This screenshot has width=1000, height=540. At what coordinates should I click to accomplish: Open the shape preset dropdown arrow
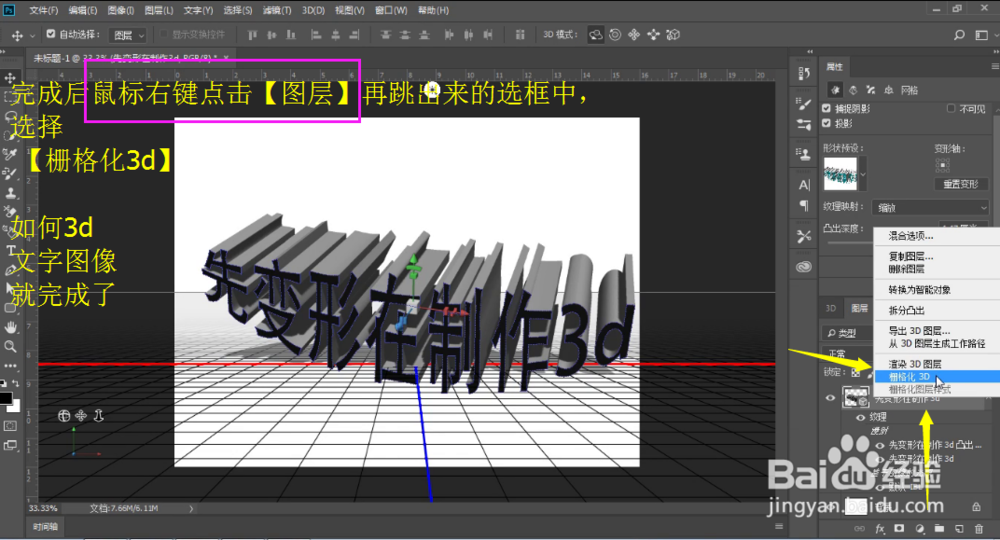tap(863, 174)
